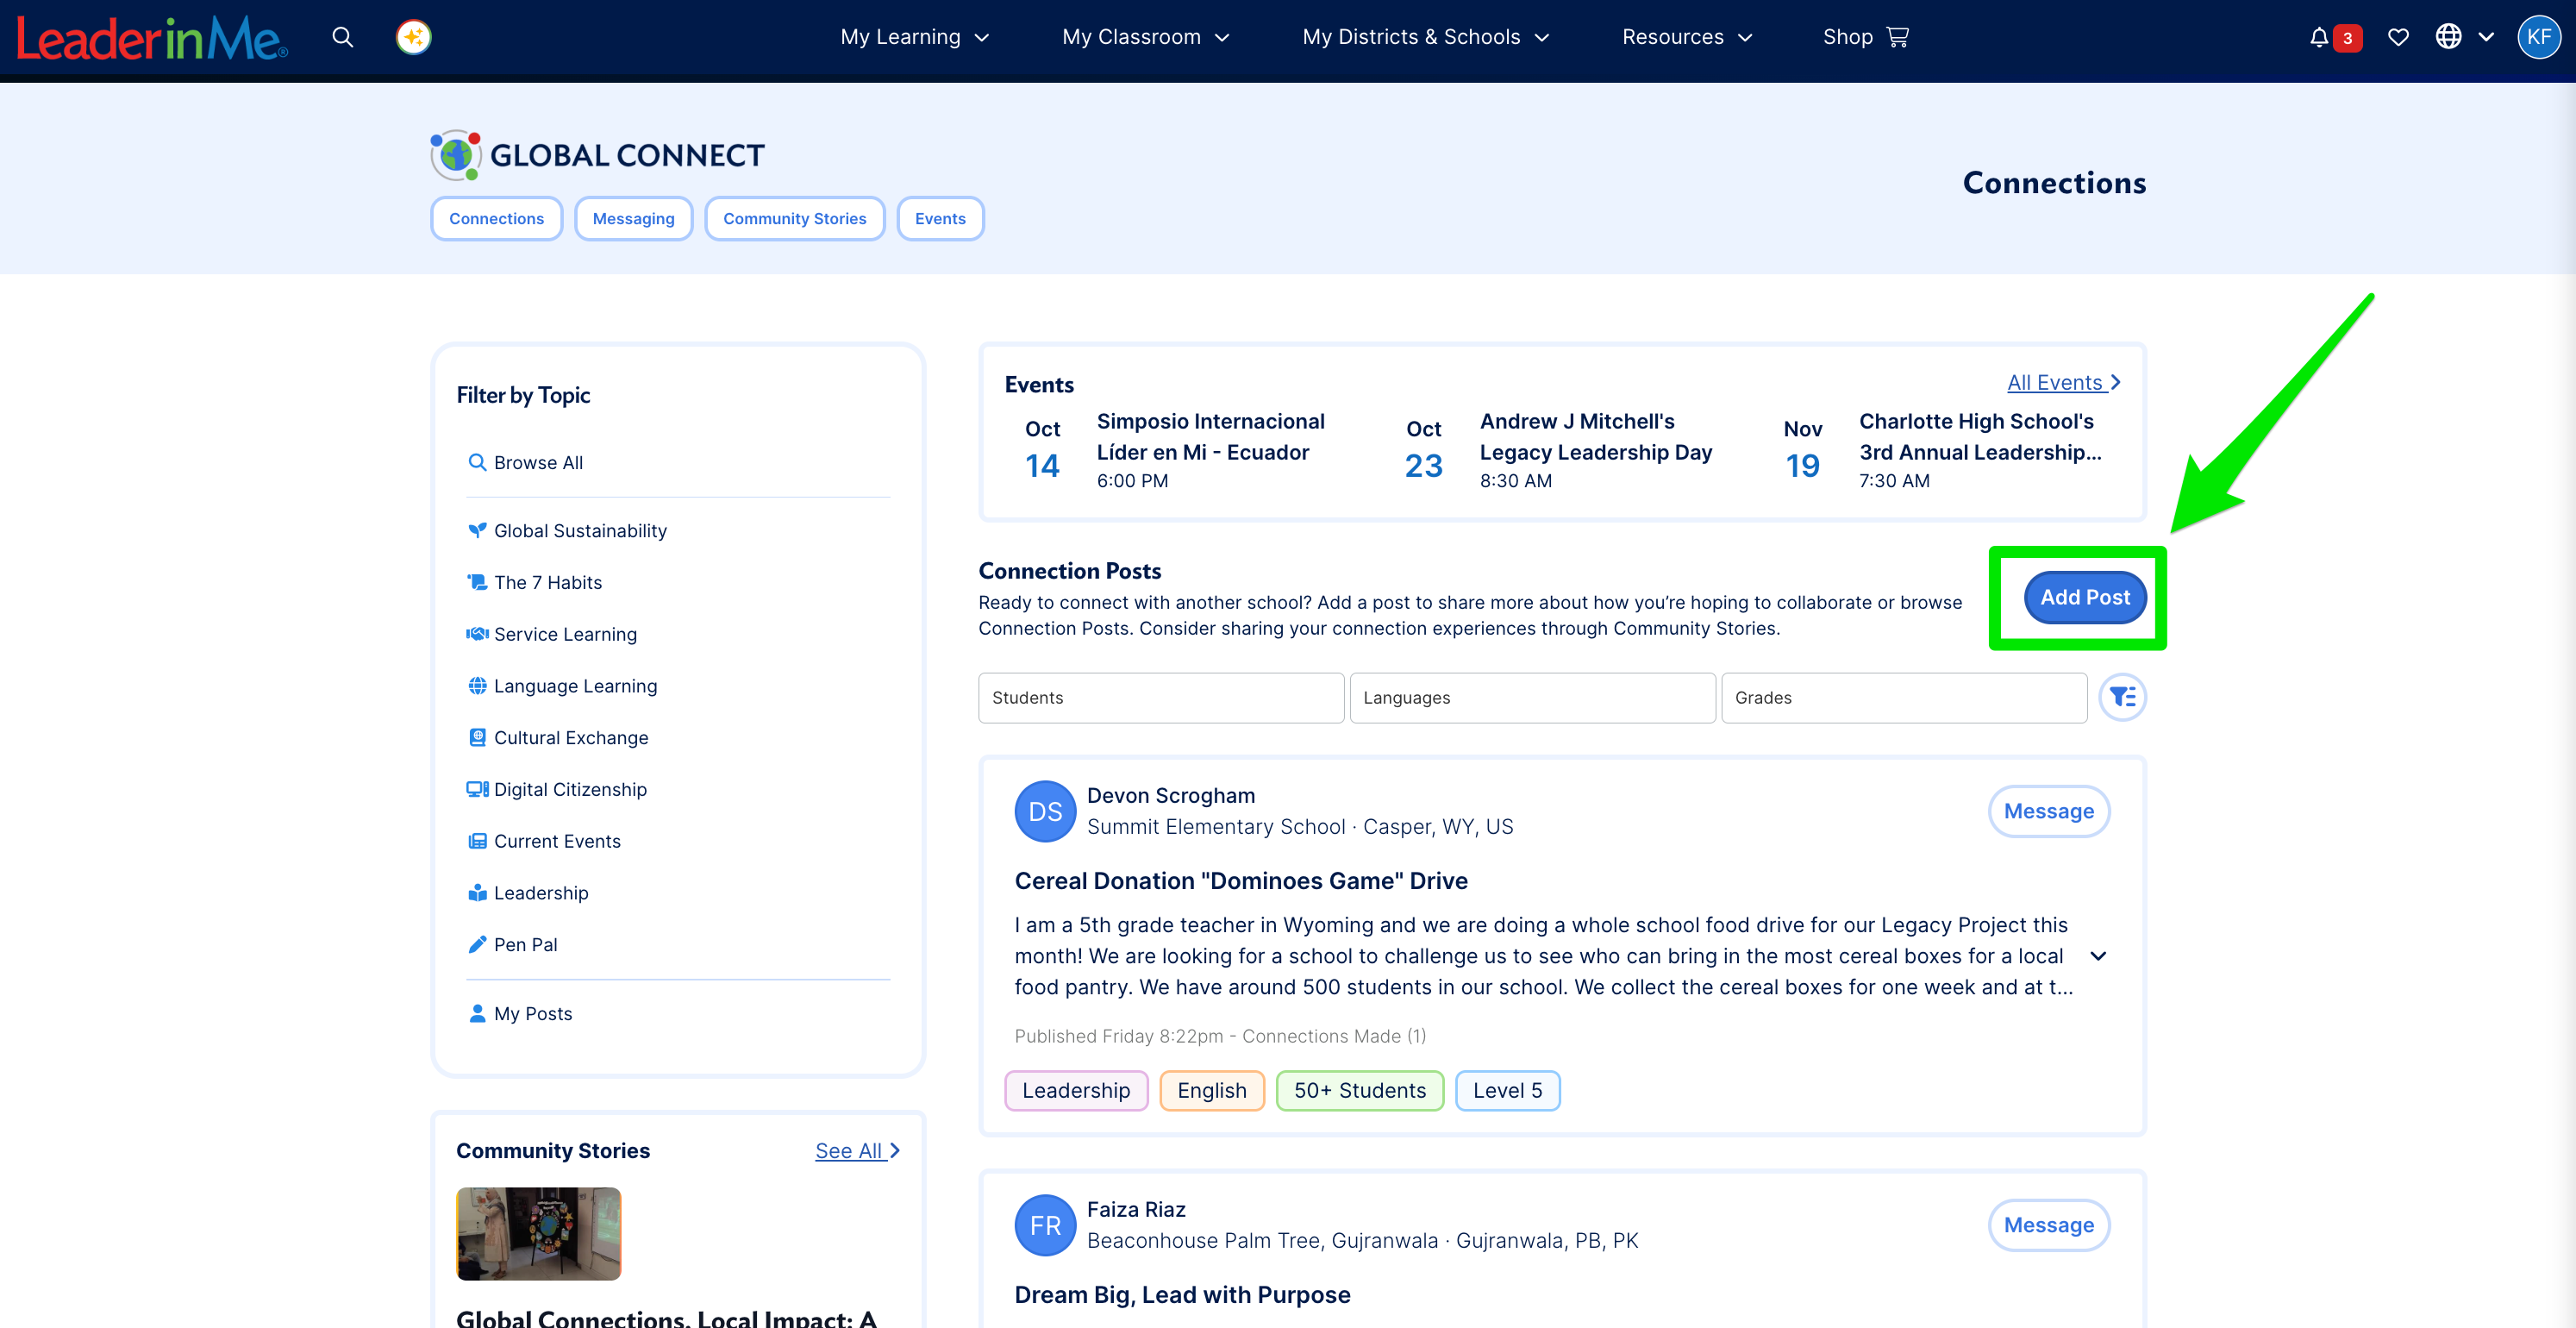Filter by Global Sustainability topic
This screenshot has height=1328, width=2576.
coord(567,530)
